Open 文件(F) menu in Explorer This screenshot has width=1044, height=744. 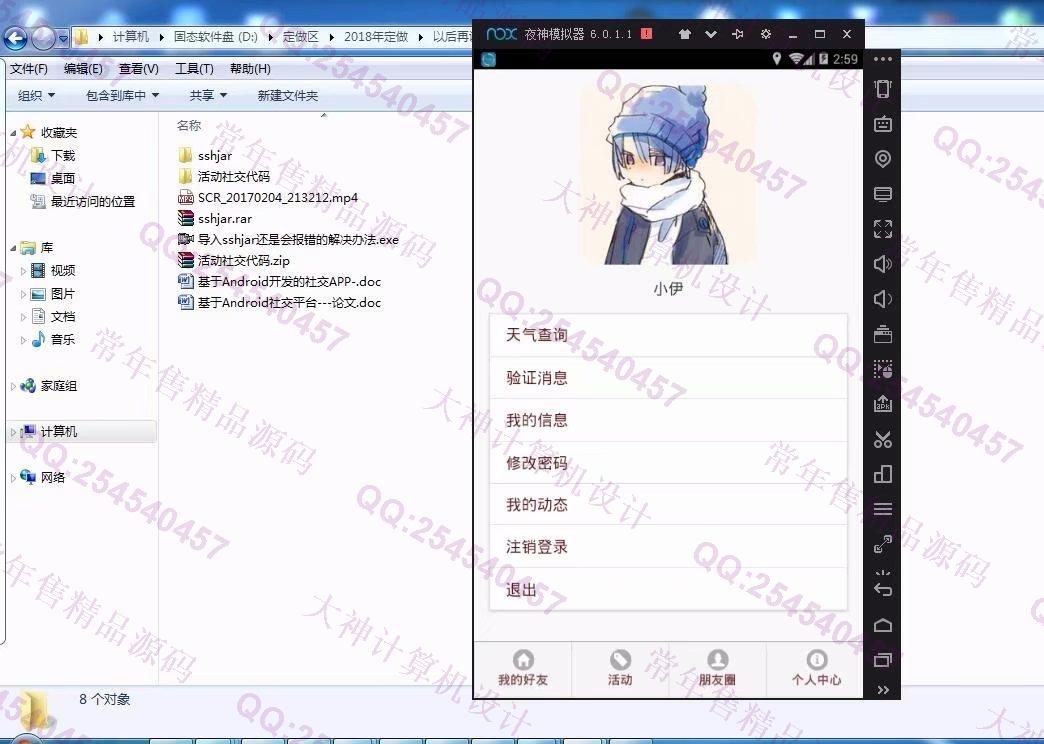(29, 69)
